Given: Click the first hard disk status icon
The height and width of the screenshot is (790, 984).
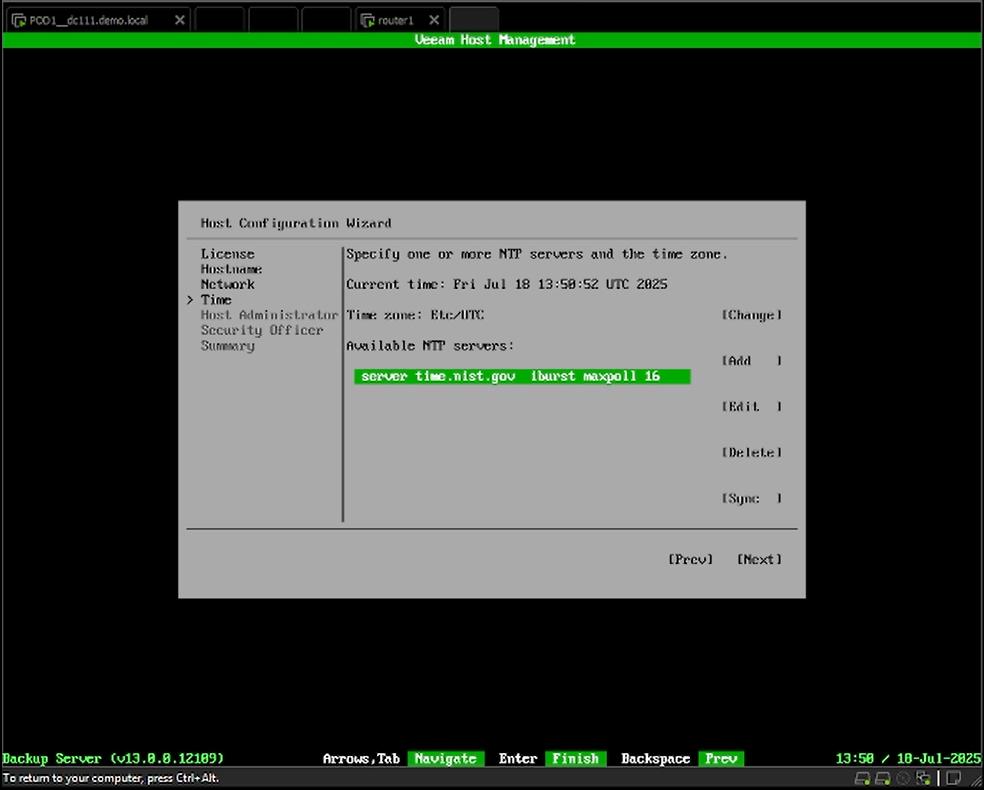Looking at the screenshot, I should [x=862, y=778].
